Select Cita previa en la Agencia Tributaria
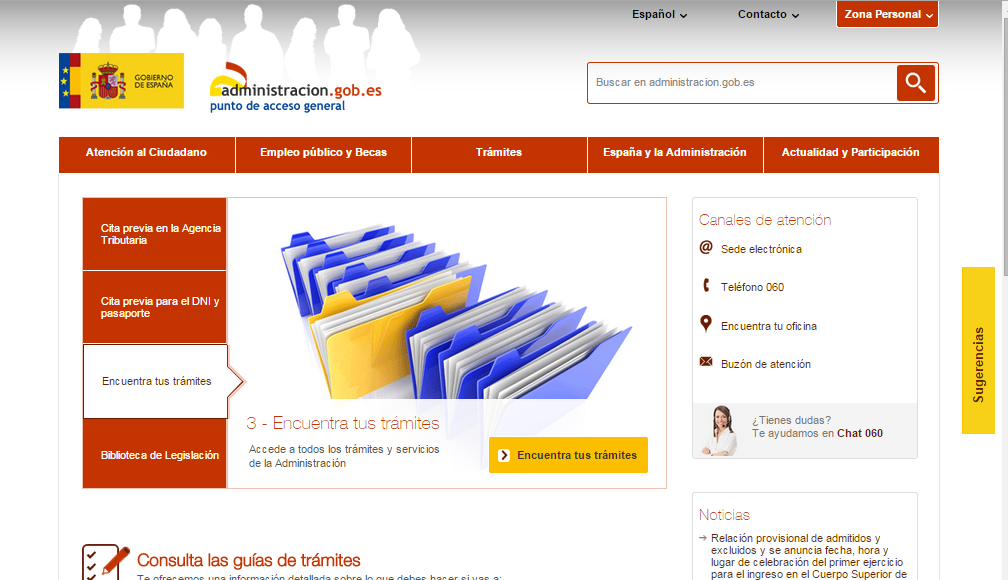The width and height of the screenshot is (1008, 580). pos(155,234)
